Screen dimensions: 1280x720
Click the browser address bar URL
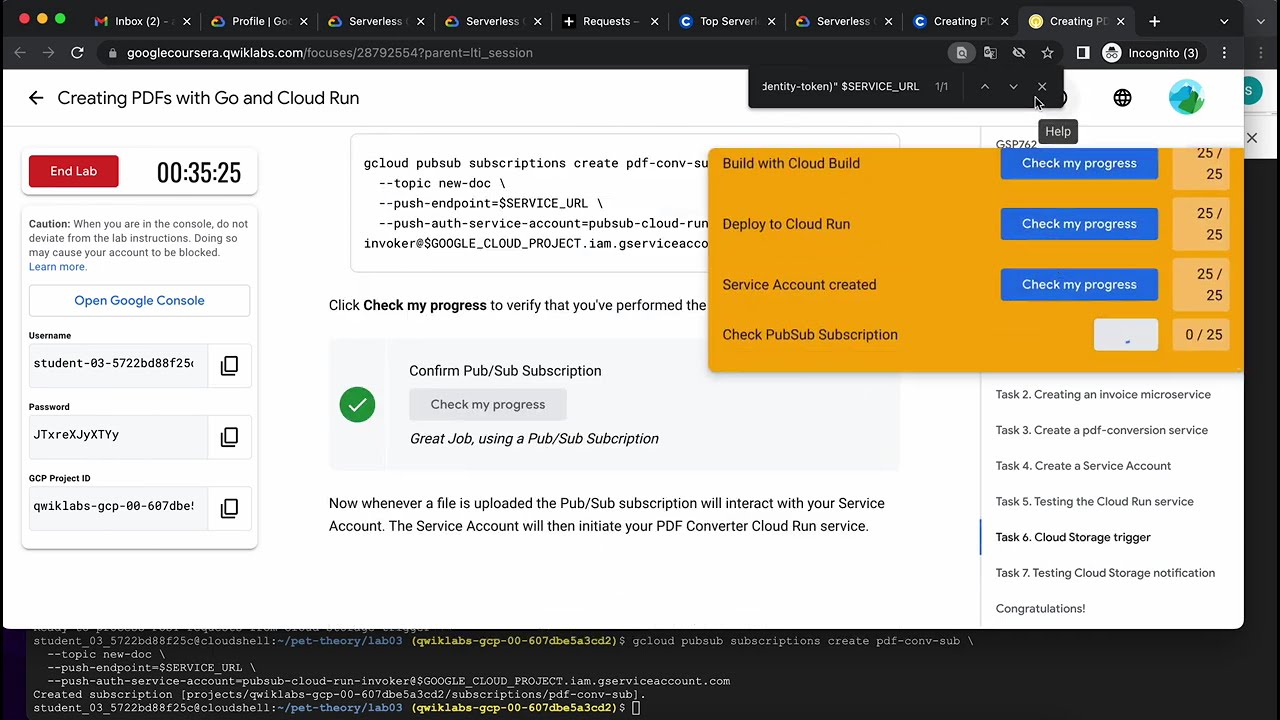tap(330, 53)
